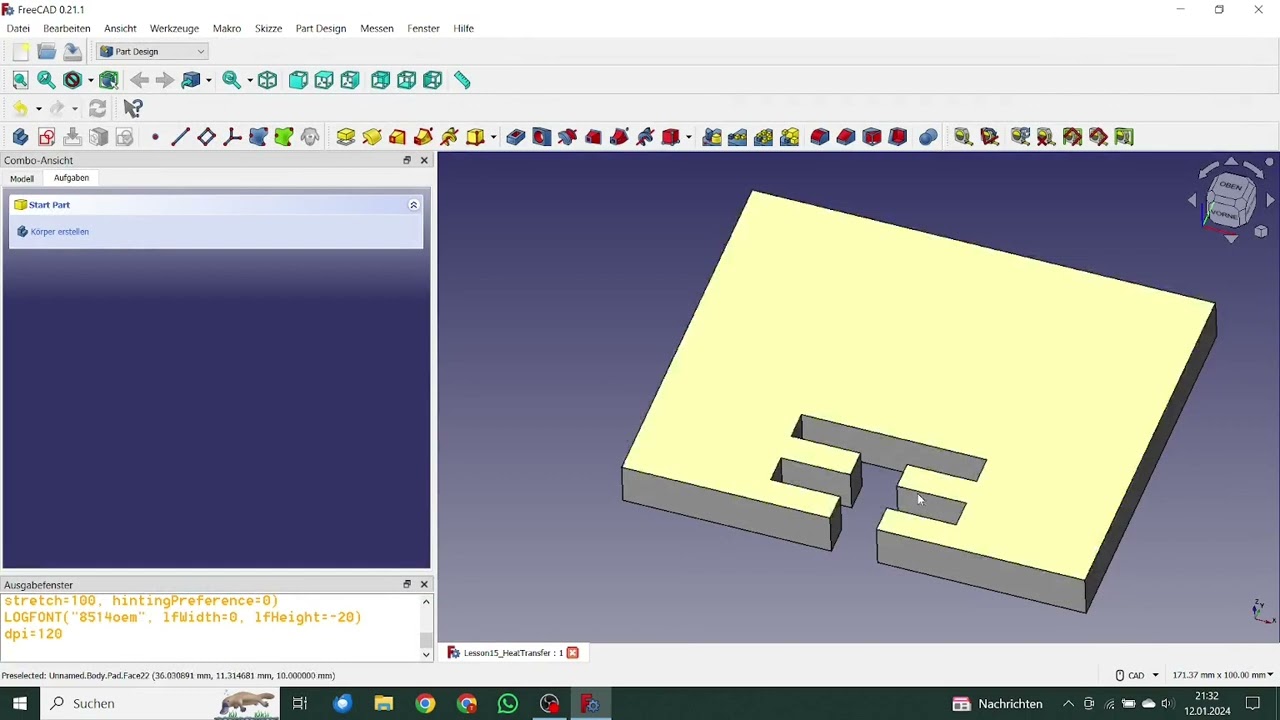The width and height of the screenshot is (1280, 720).
Task: Click the Groove tool icon
Action: tap(568, 137)
